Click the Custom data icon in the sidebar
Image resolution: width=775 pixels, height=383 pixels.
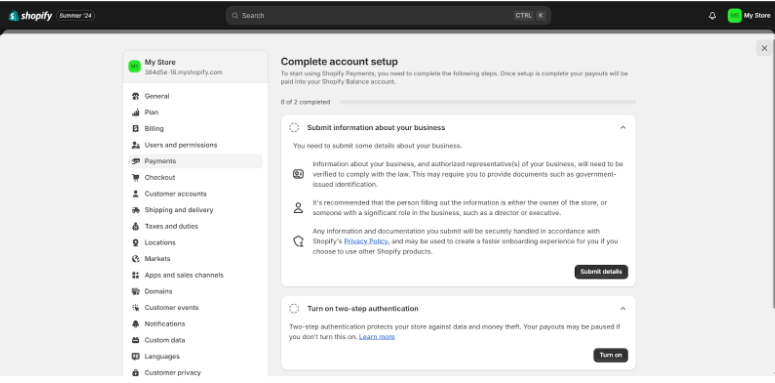pos(135,340)
